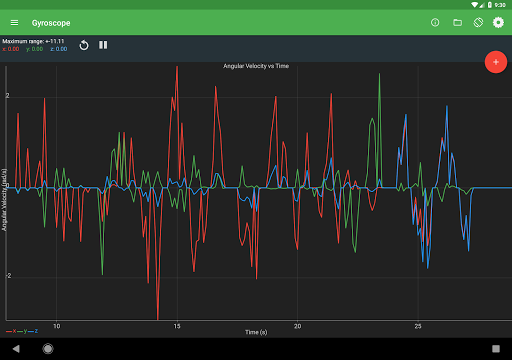Tap the red plus floating button
This screenshot has width=512, height=360.
click(496, 62)
